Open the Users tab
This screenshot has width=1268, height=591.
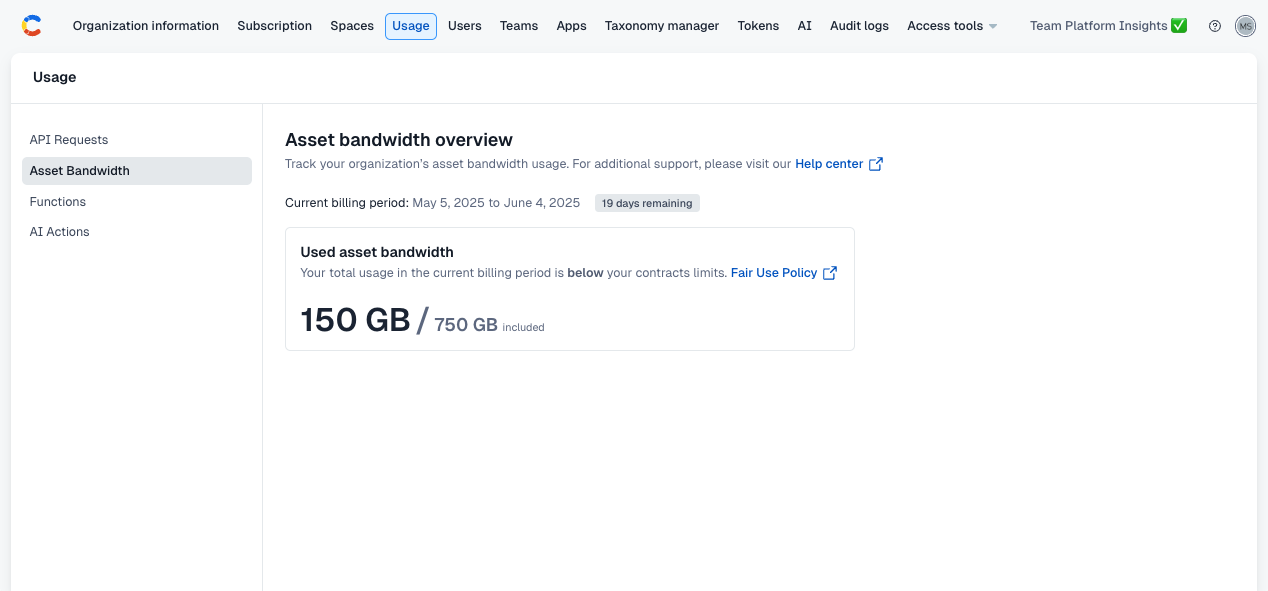465,26
